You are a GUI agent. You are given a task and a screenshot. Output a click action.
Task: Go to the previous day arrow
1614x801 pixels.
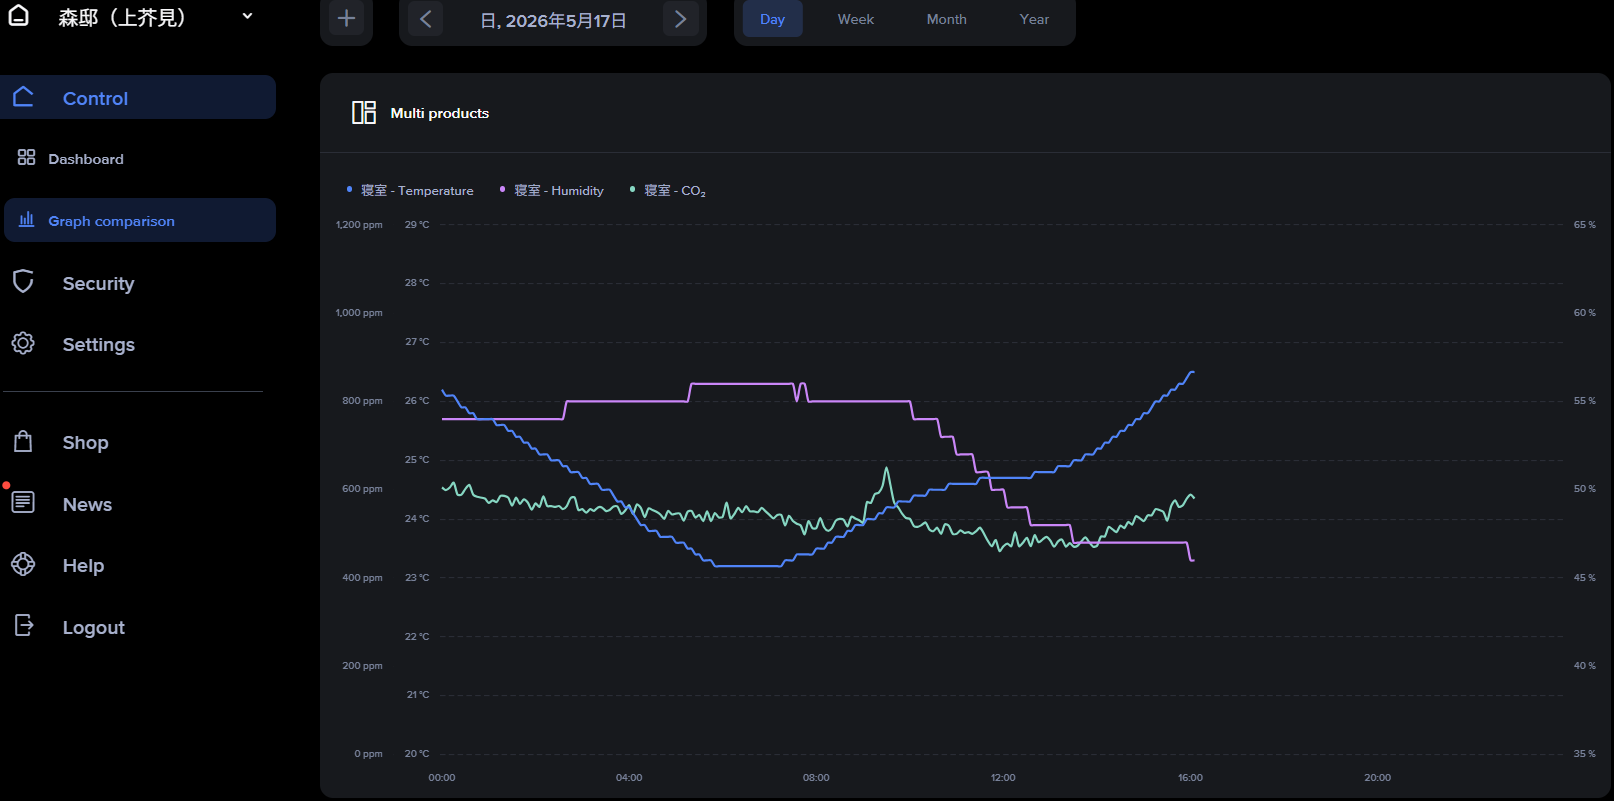[x=425, y=18]
